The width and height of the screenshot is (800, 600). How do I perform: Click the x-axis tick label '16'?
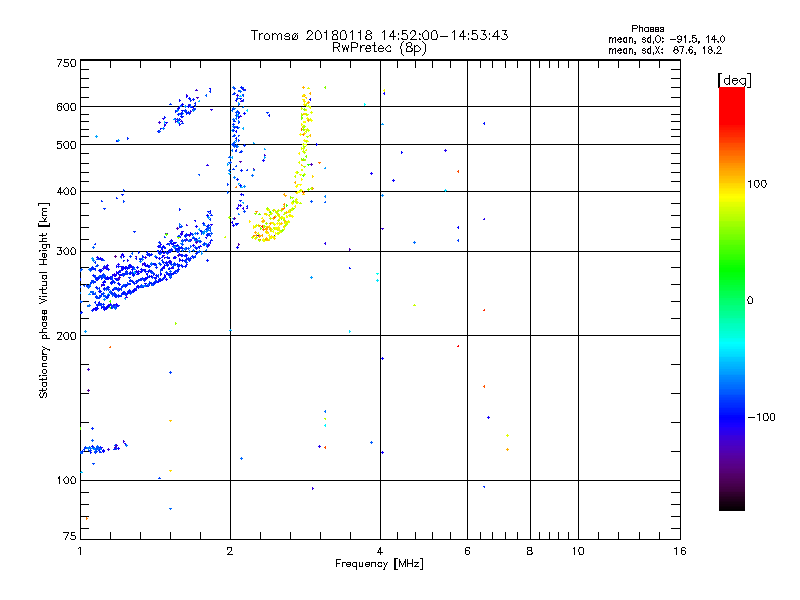click(680, 551)
